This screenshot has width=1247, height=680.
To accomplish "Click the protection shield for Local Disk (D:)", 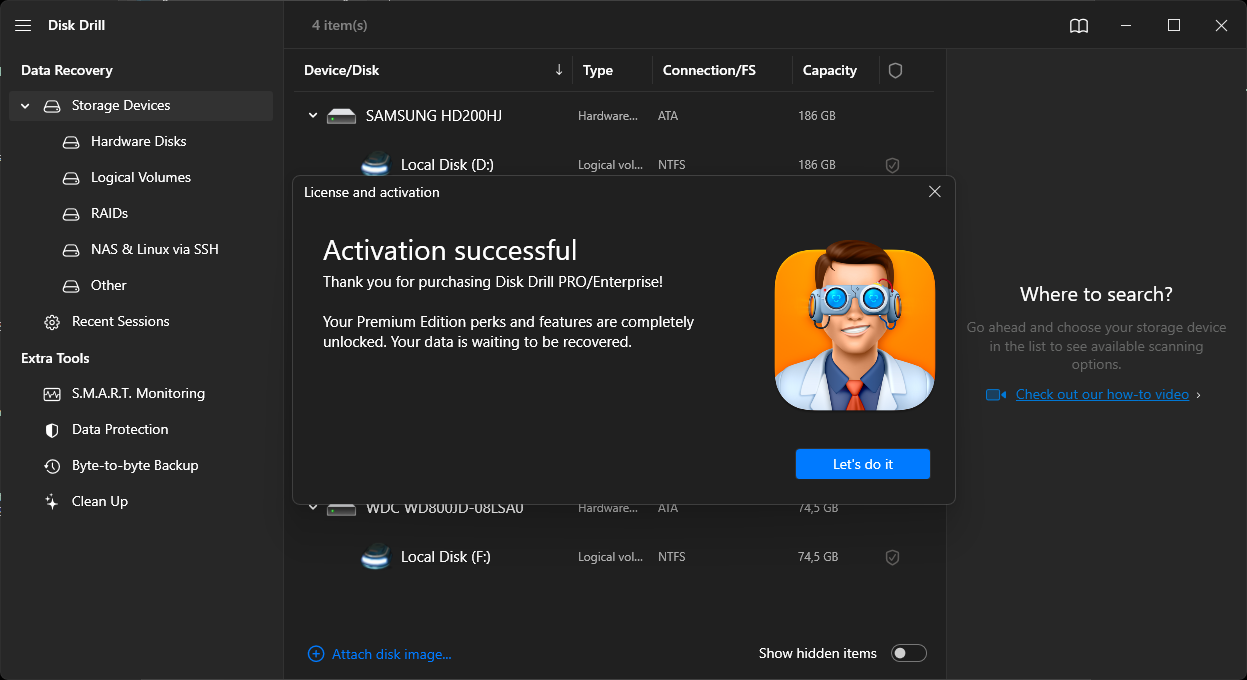I will pos(893,165).
